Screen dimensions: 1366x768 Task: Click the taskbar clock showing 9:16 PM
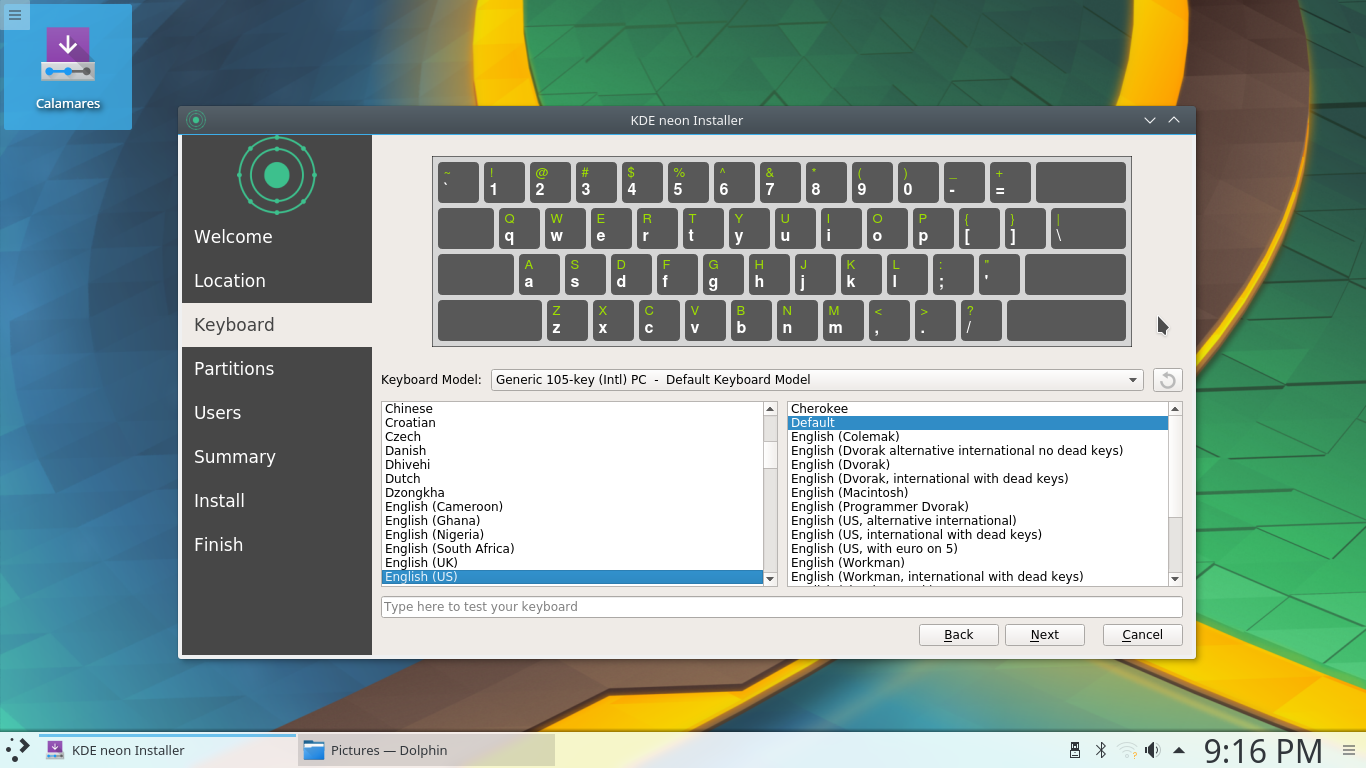click(x=1262, y=750)
